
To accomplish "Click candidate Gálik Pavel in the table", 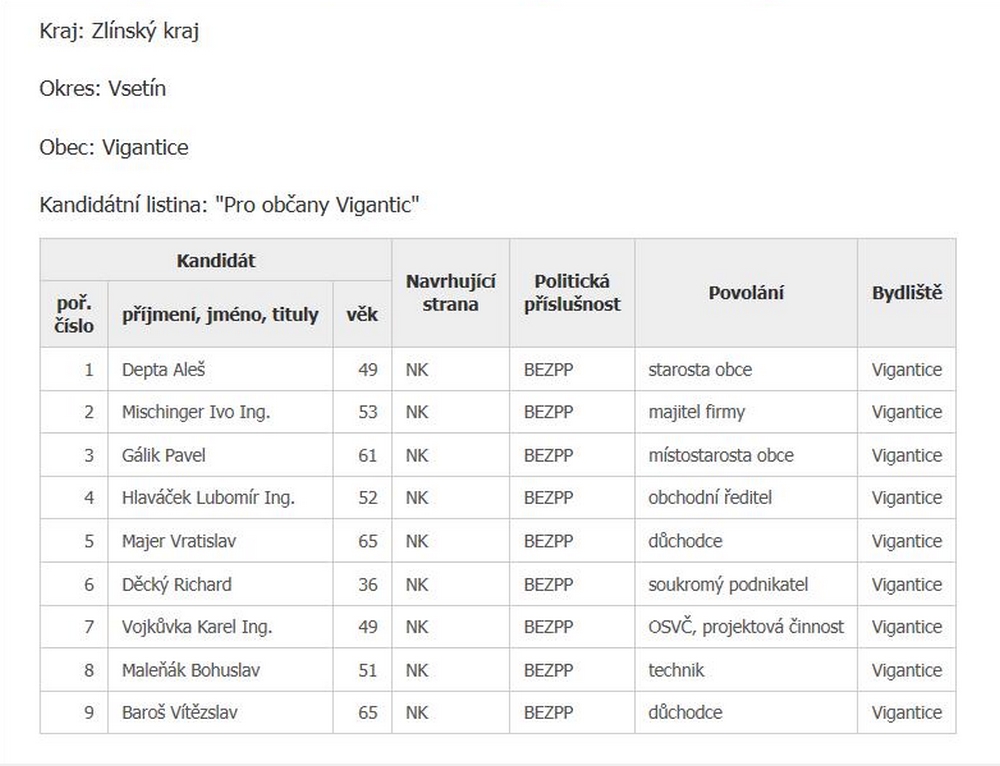I will pyautogui.click(x=164, y=455).
